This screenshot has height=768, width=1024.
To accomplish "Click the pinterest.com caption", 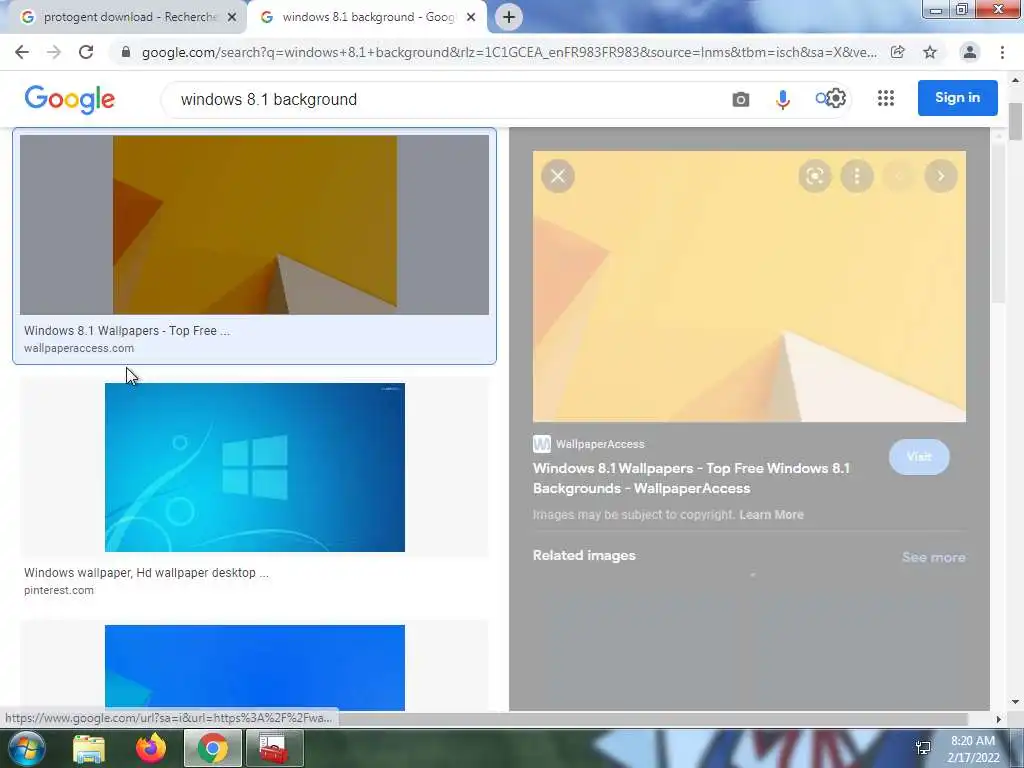I will tap(59, 590).
